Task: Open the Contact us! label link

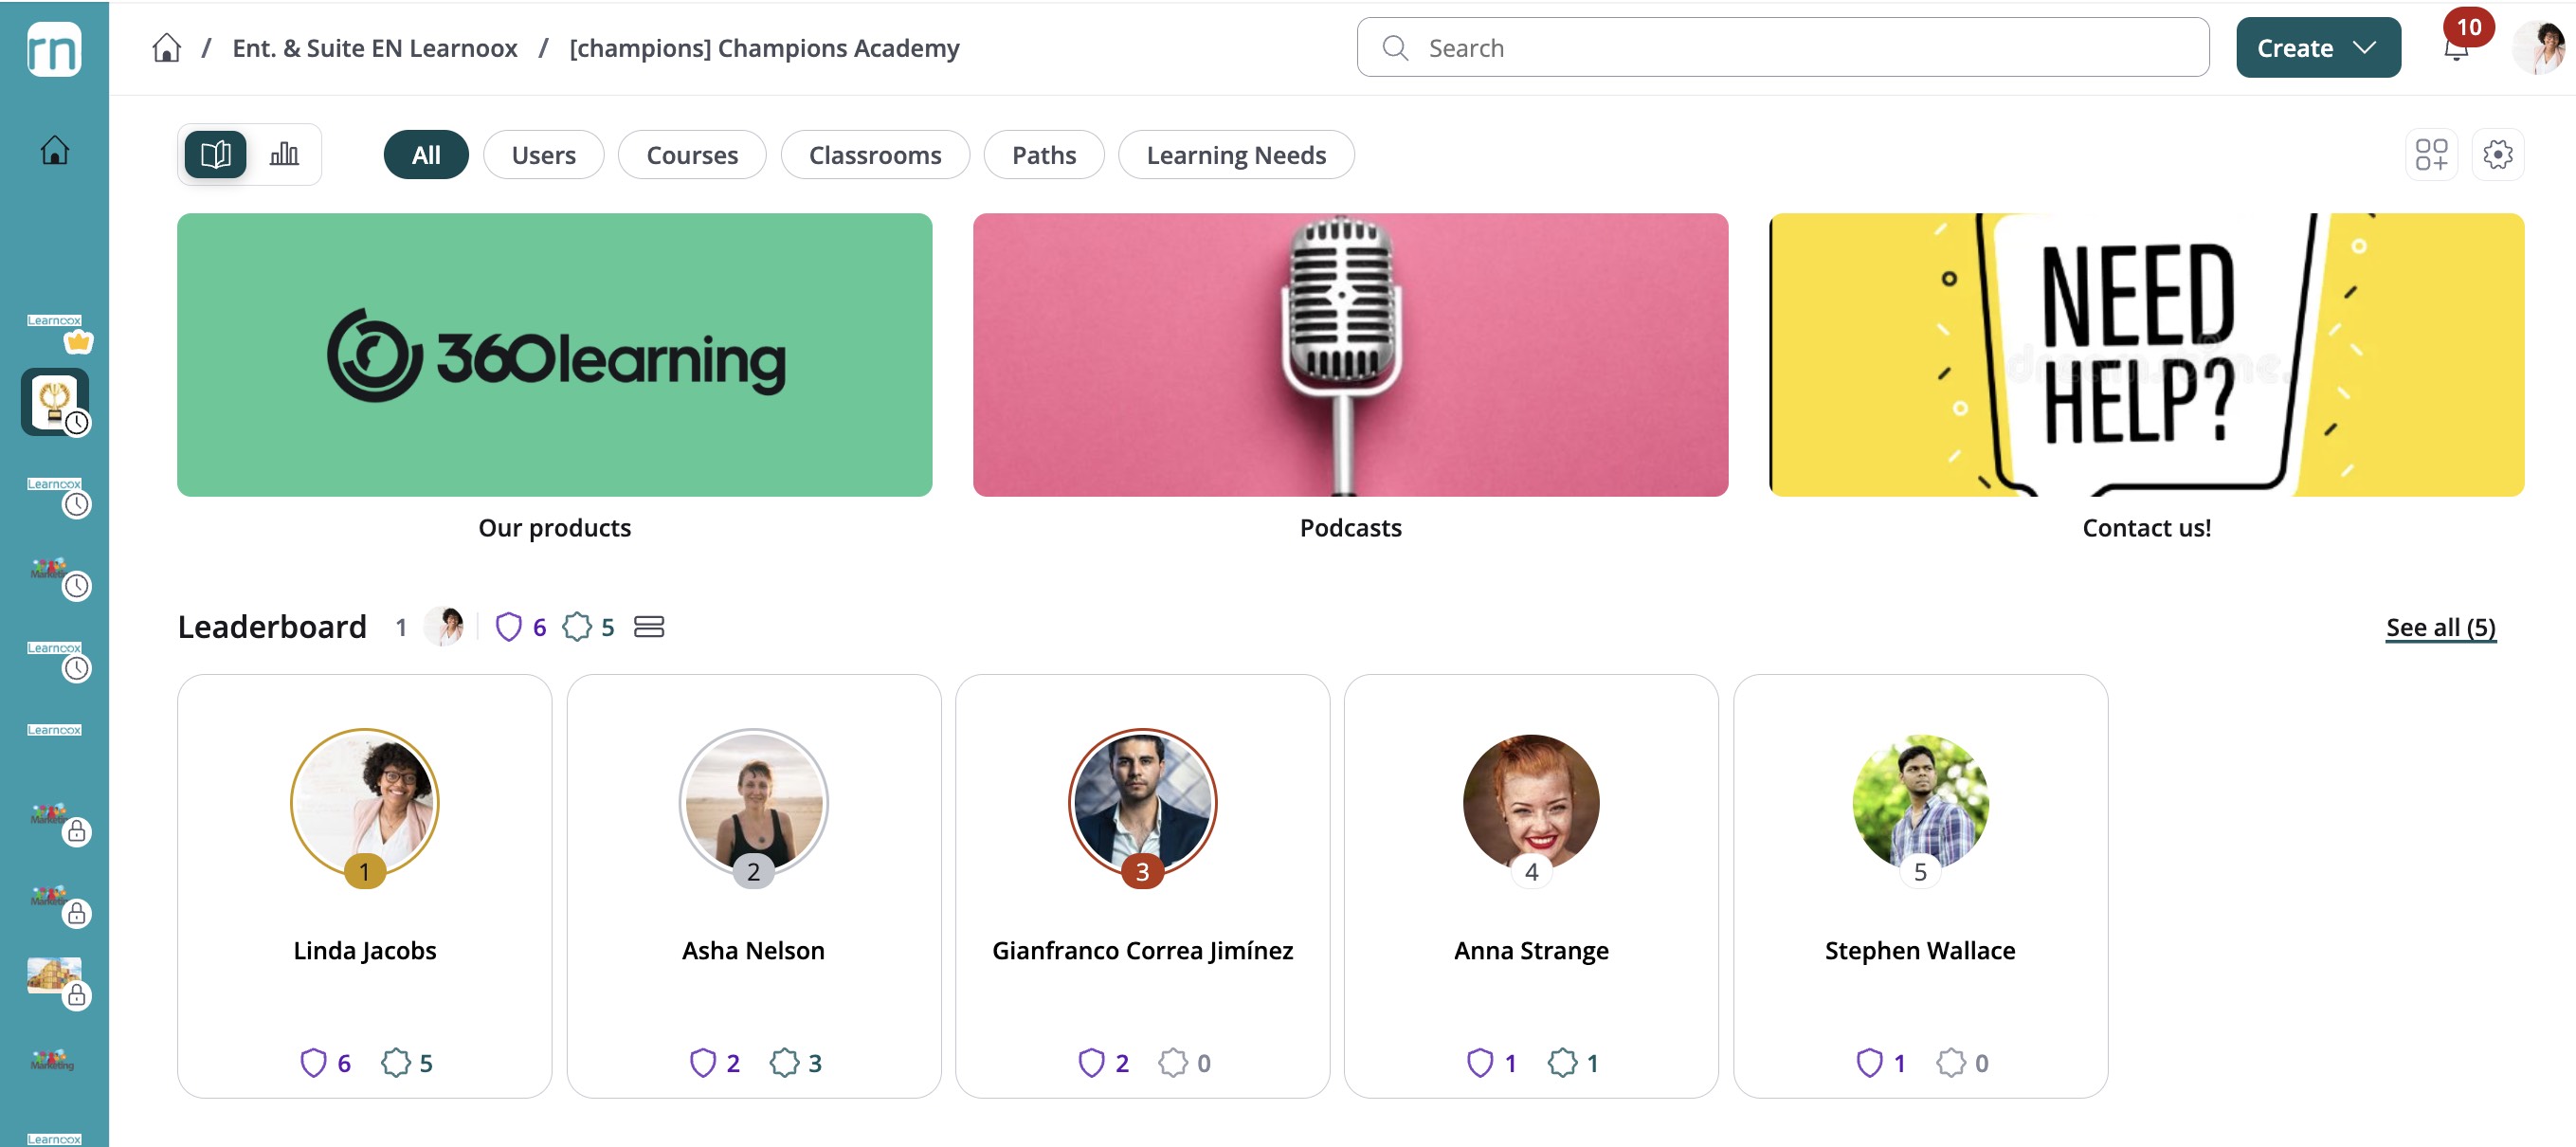Action: click(2146, 527)
